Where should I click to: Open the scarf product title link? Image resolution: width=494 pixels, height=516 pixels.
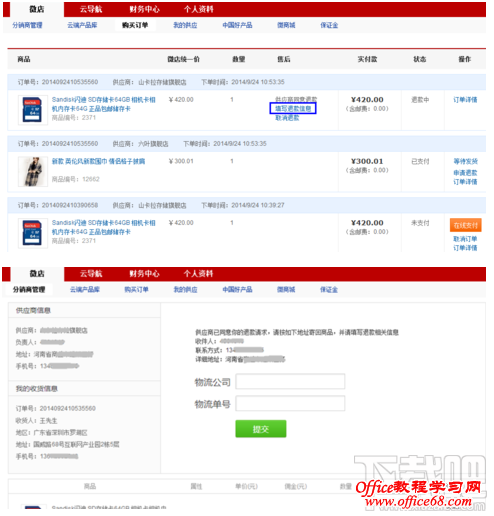point(98,161)
